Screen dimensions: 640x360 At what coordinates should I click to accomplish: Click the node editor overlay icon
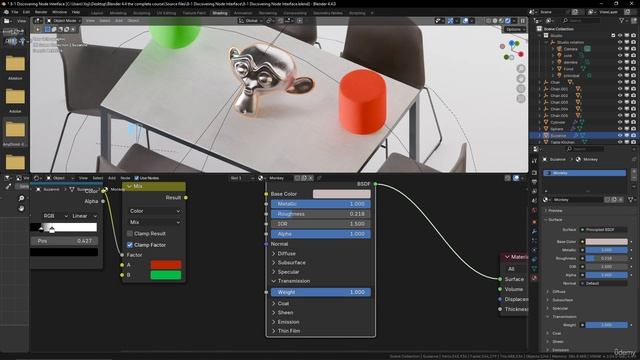click(x=516, y=178)
